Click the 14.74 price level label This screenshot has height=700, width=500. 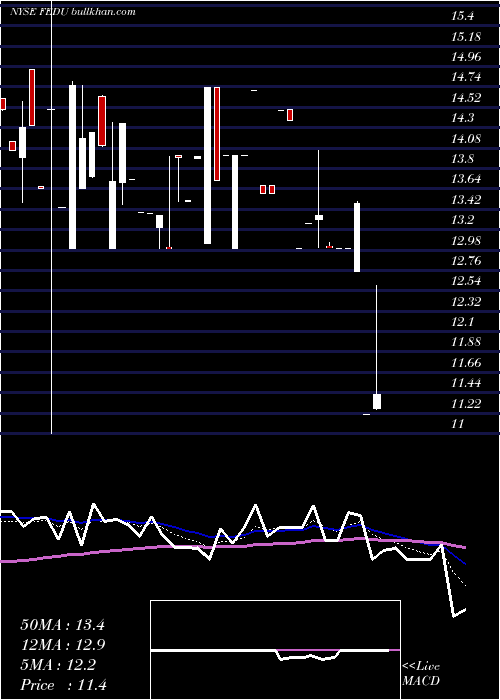point(466,77)
